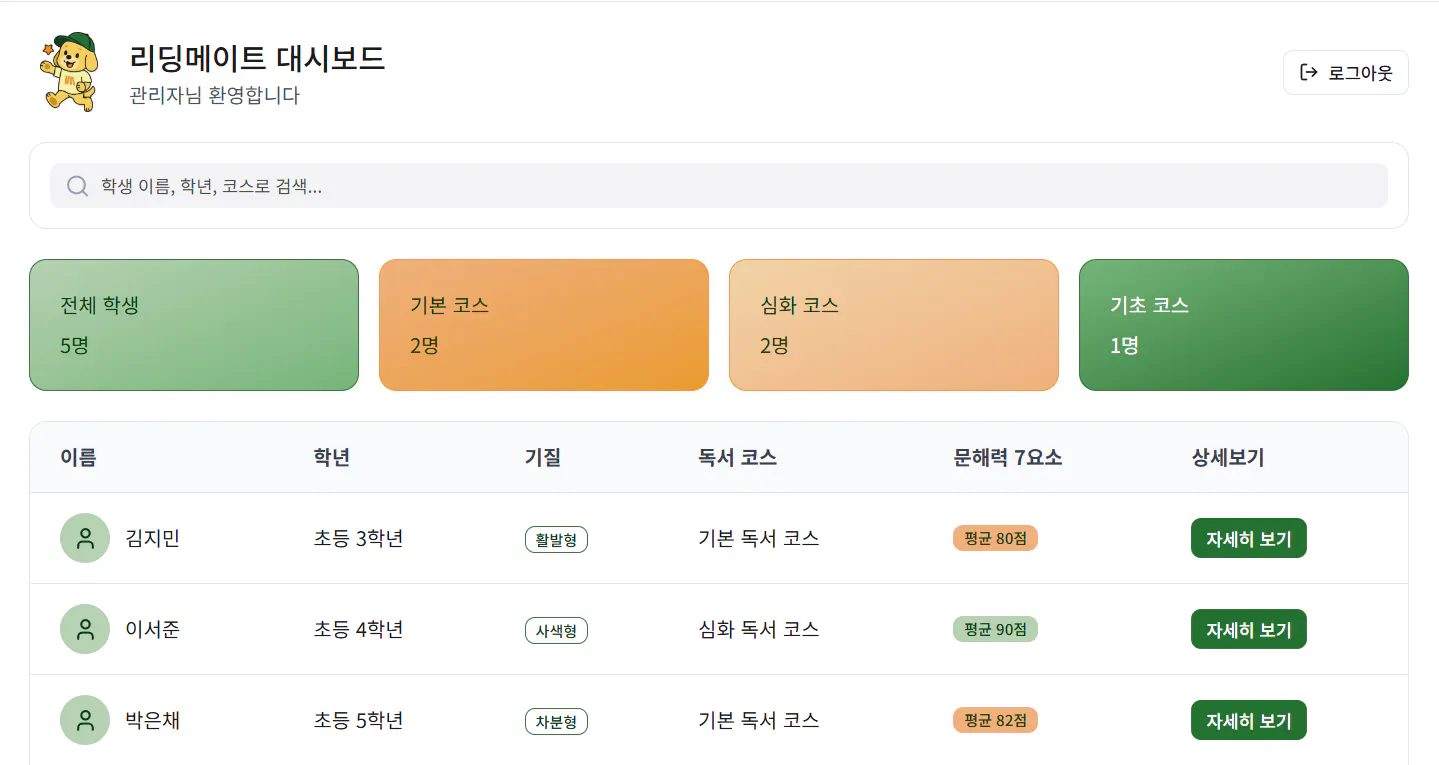Select the 기본 코스 summary card
Image resolution: width=1439 pixels, height=765 pixels.
[x=544, y=324]
